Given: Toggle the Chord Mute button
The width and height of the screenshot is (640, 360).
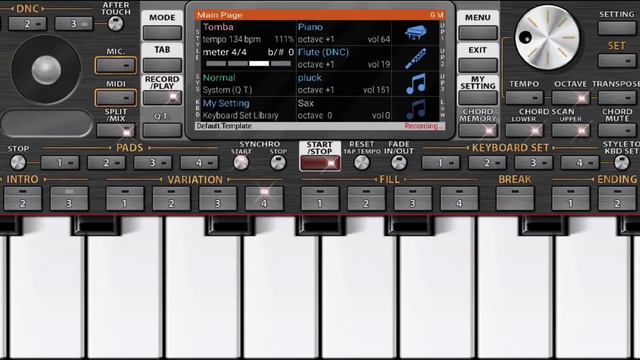Looking at the screenshot, I should (x=617, y=130).
